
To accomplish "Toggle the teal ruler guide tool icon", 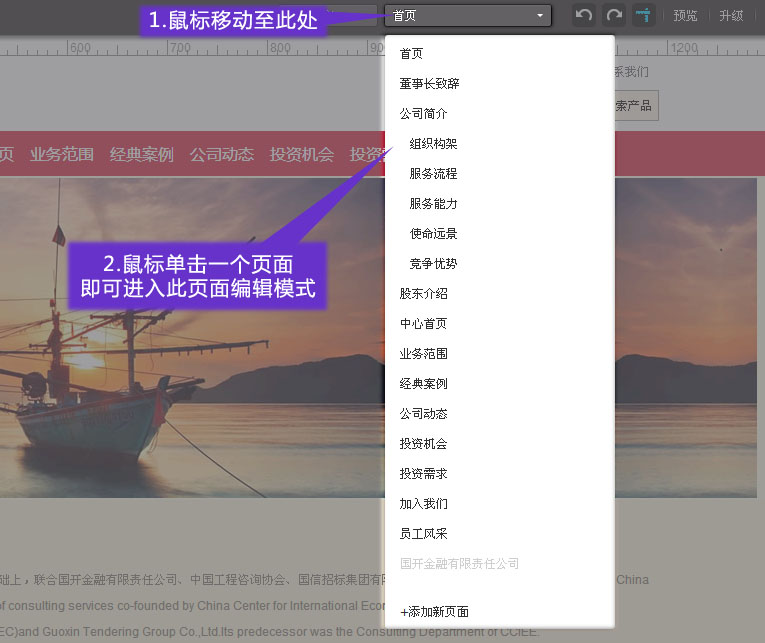I will click(x=644, y=15).
